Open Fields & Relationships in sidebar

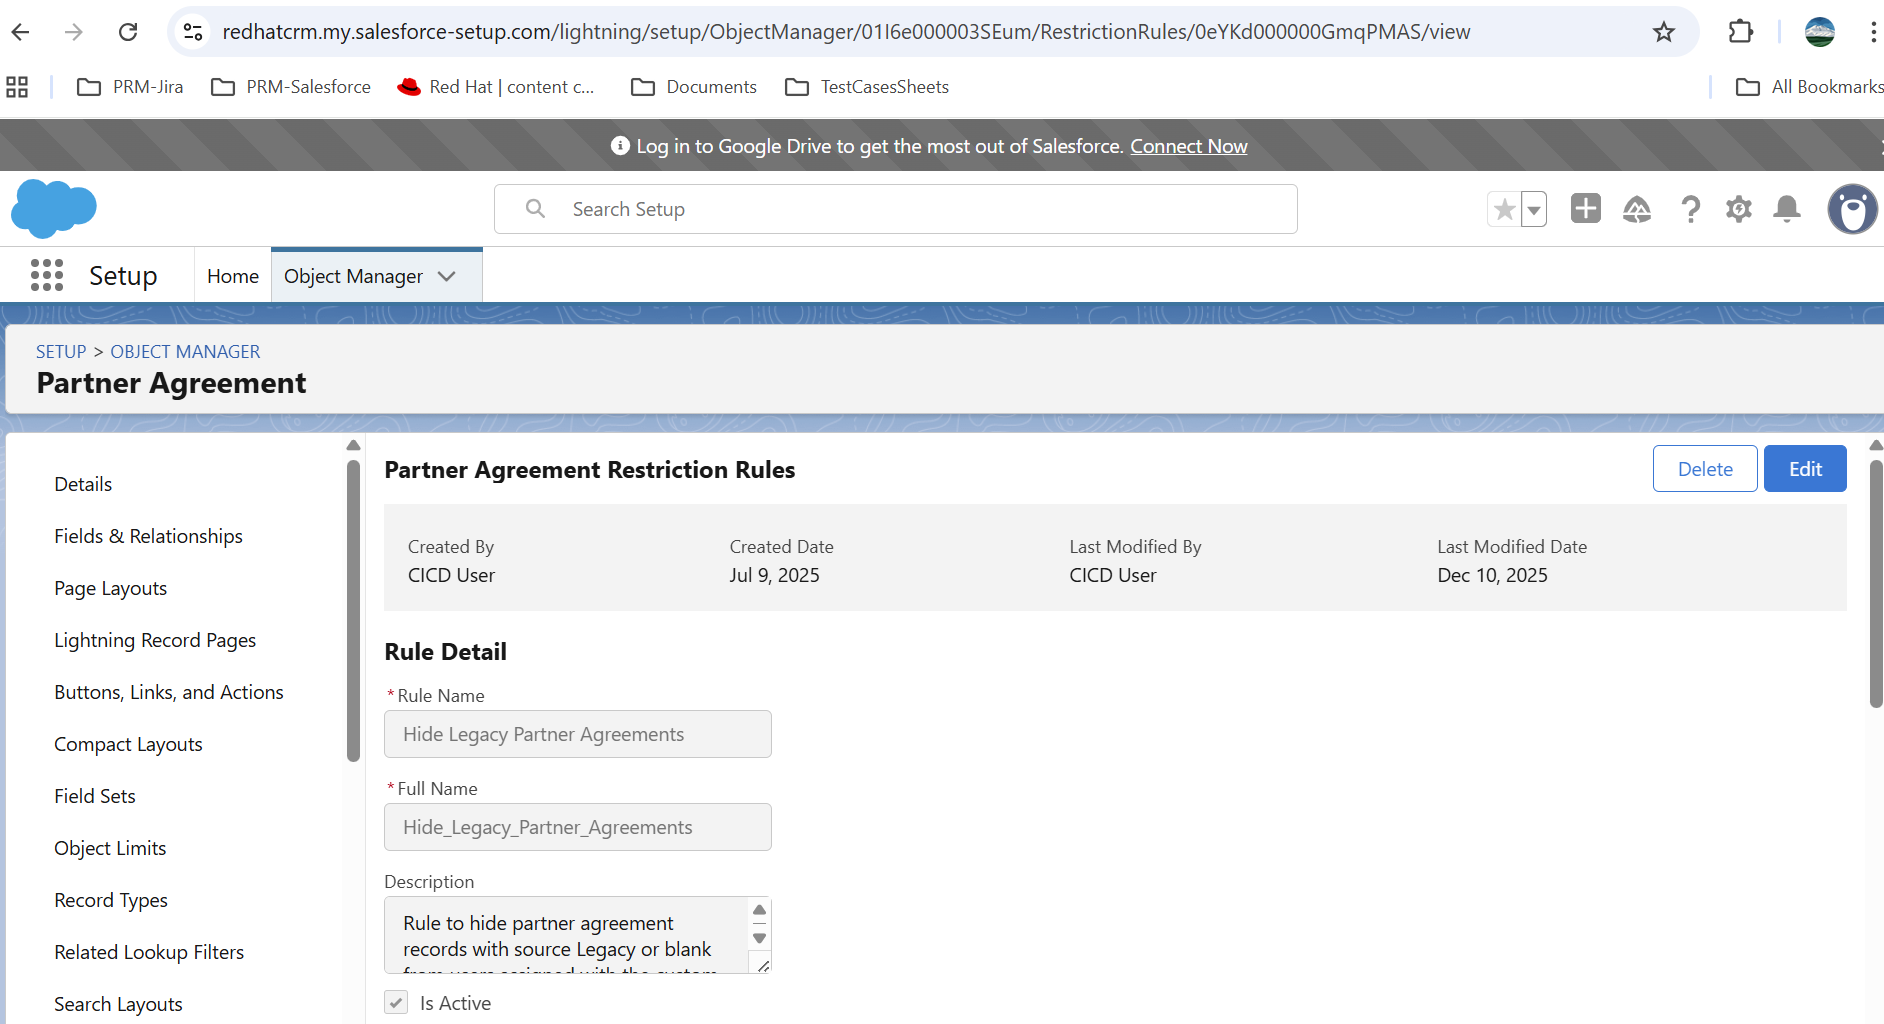pos(149,536)
